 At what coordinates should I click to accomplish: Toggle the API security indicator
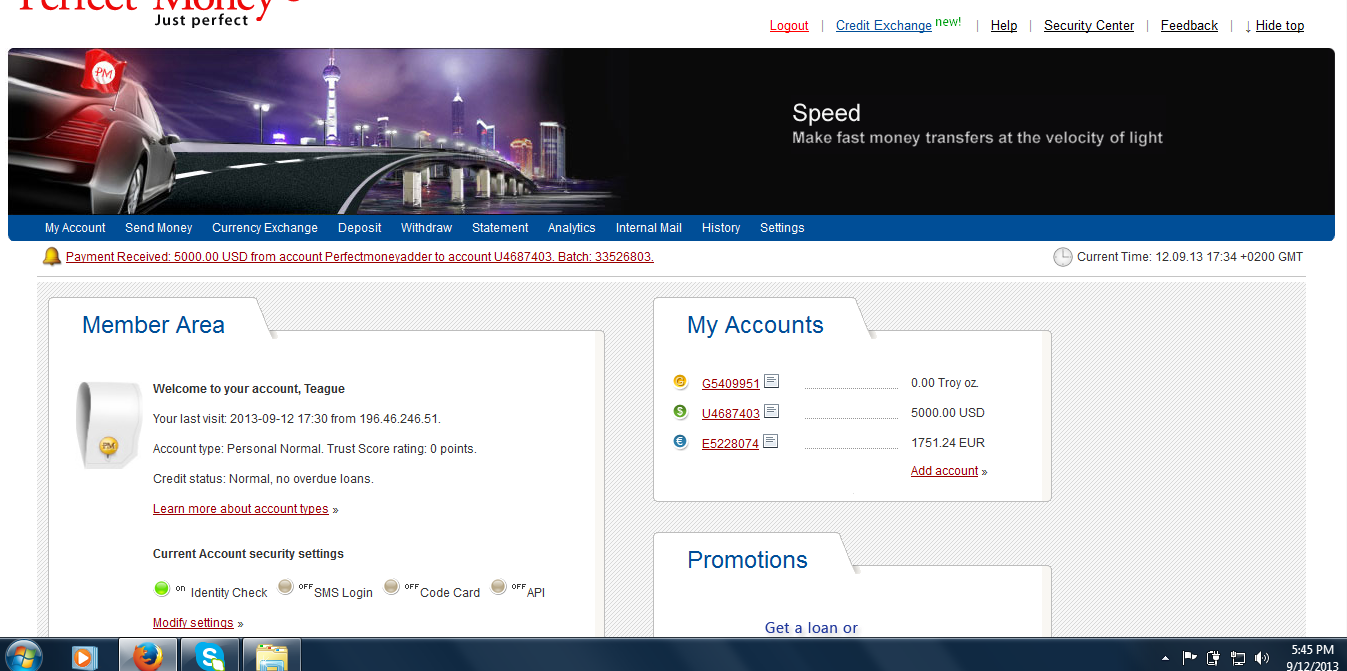tap(499, 586)
